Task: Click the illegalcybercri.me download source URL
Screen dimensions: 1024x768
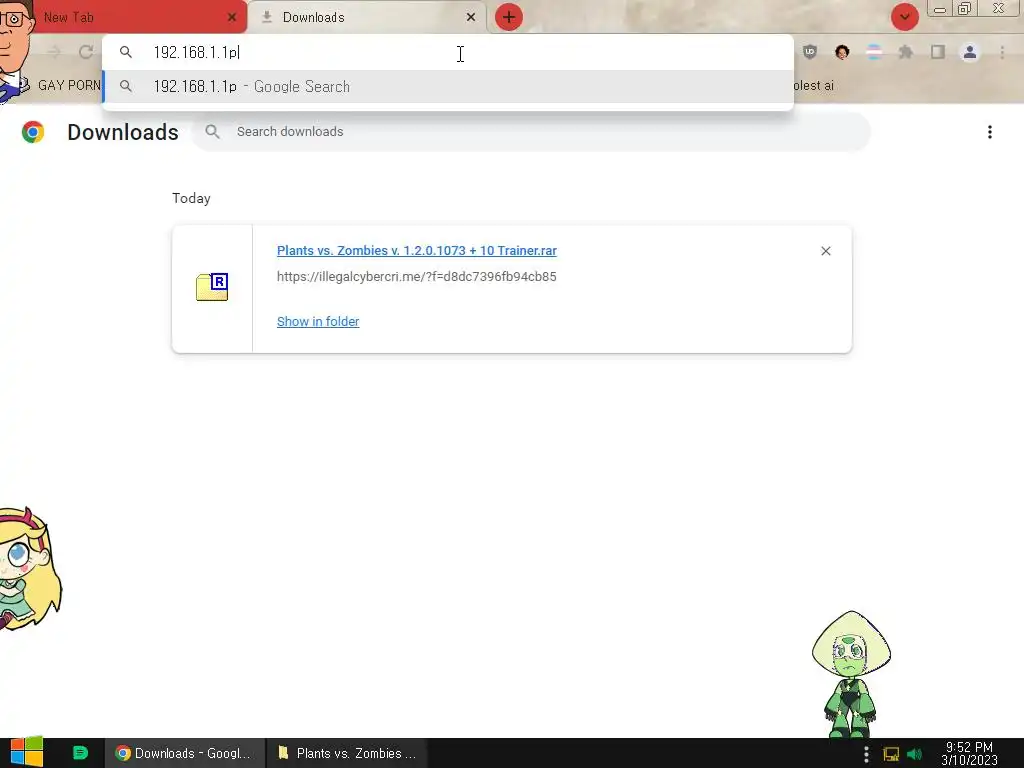Action: coord(417,277)
